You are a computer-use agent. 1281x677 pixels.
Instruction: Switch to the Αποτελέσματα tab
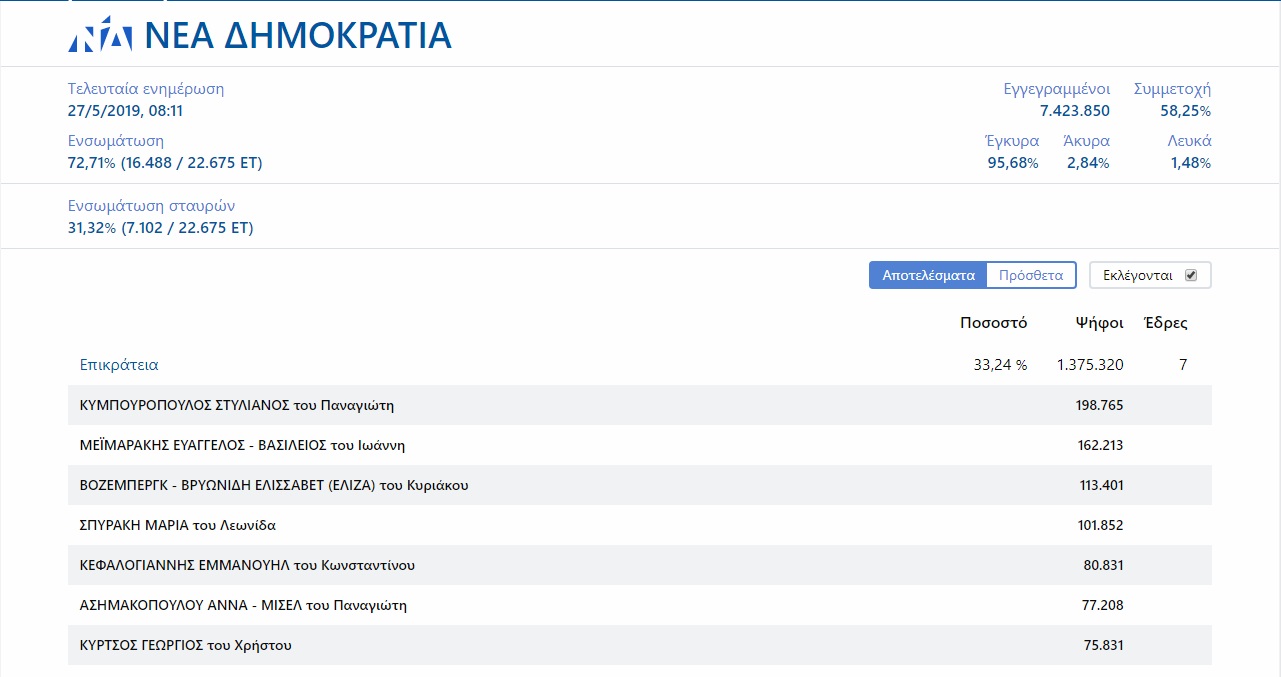click(928, 275)
